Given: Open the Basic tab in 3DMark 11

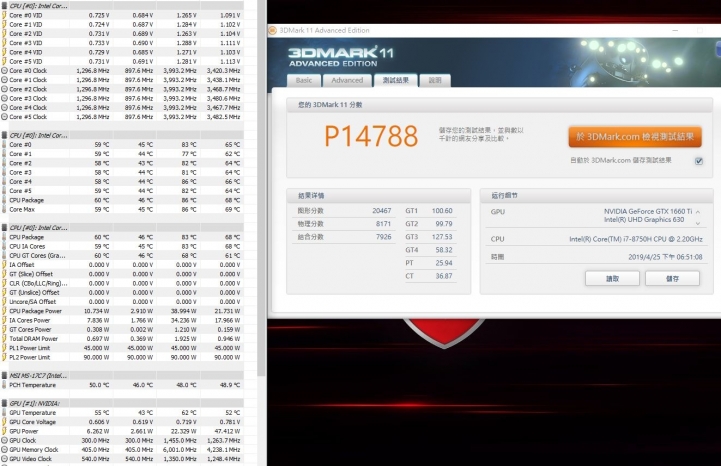Looking at the screenshot, I should [x=303, y=81].
